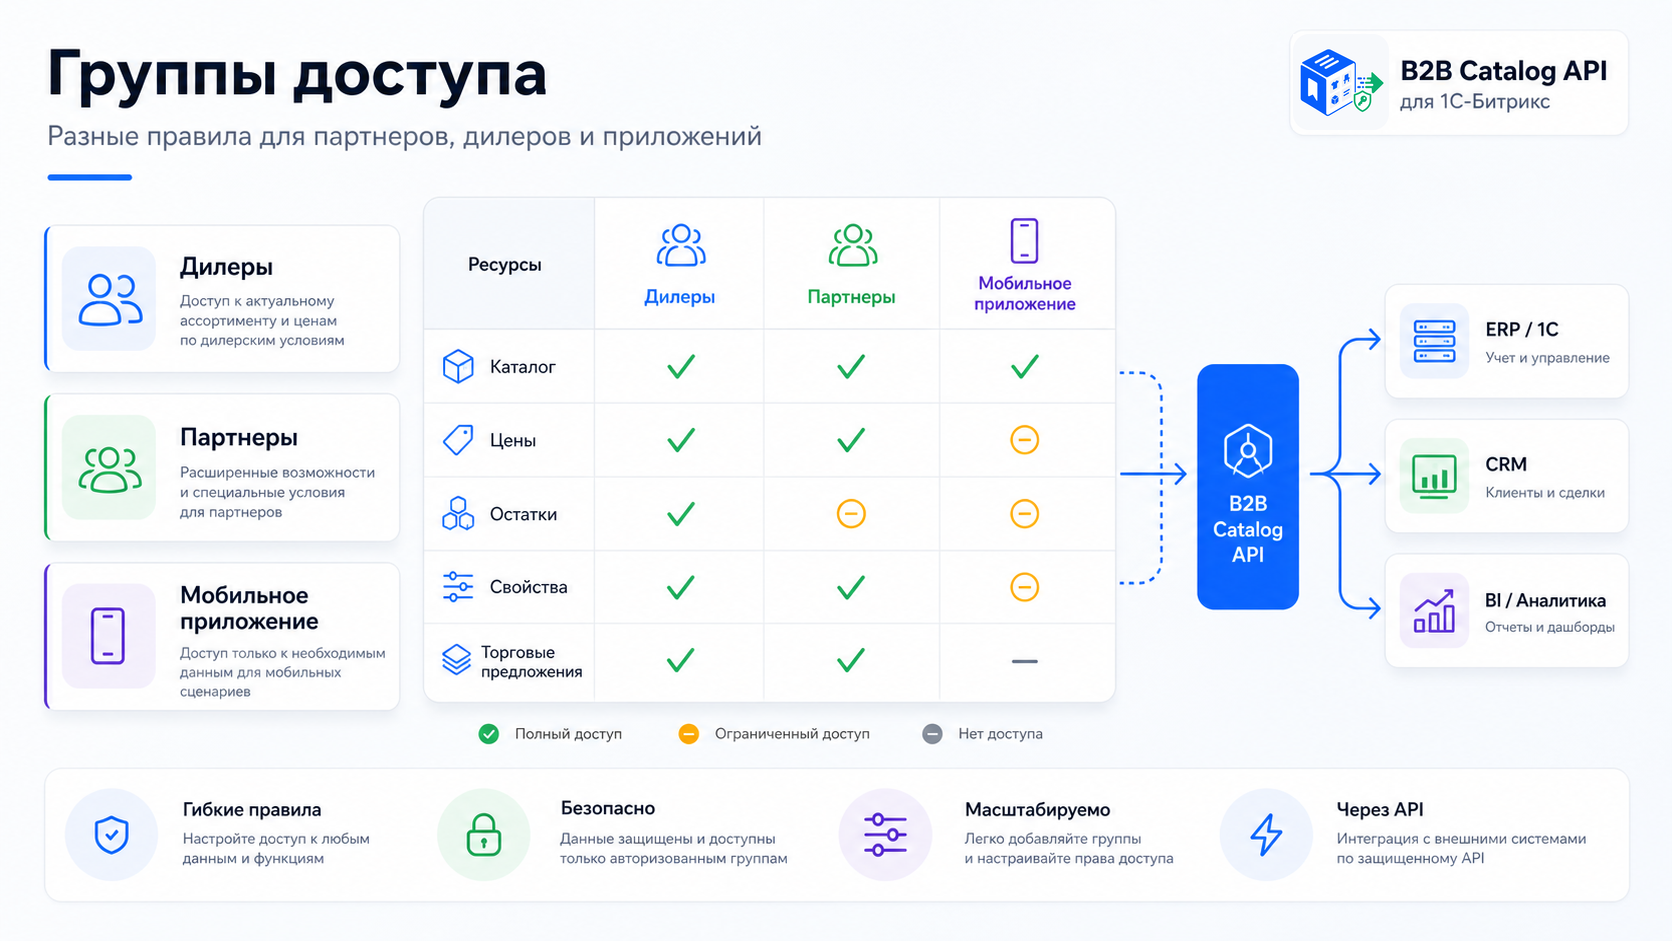
Task: Click the Цены price tag icon
Action: [458, 440]
